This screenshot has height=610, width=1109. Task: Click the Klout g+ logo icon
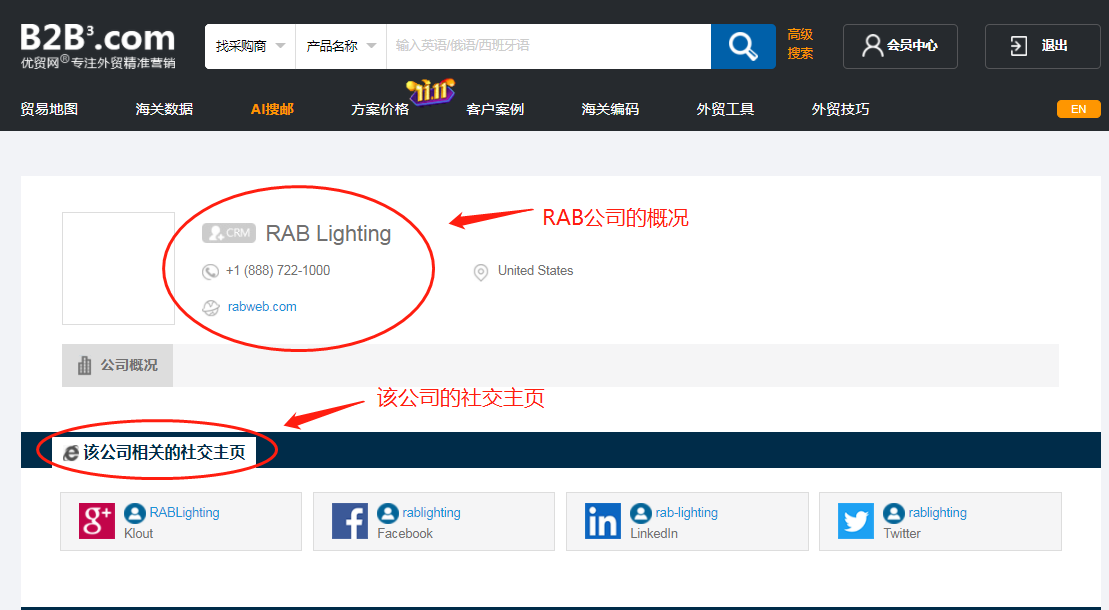coord(97,521)
